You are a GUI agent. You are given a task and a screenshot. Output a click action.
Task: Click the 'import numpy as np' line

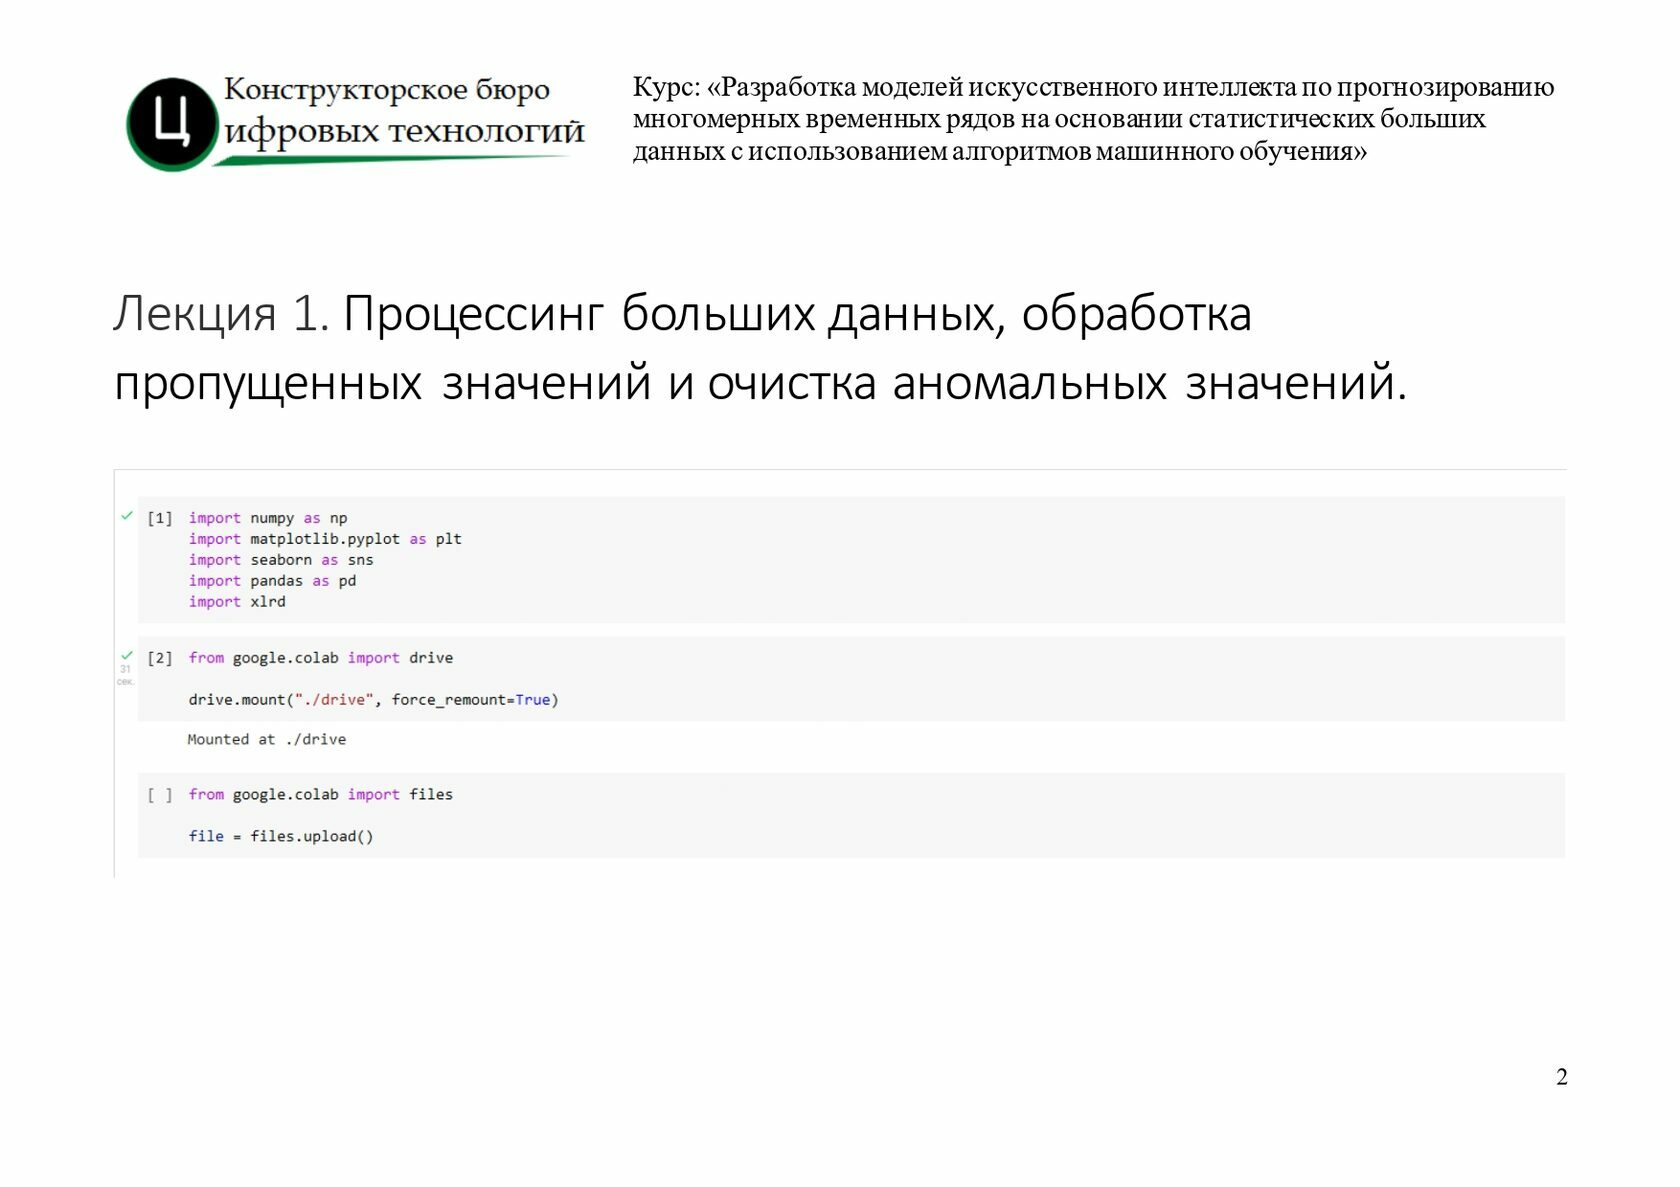coord(268,518)
